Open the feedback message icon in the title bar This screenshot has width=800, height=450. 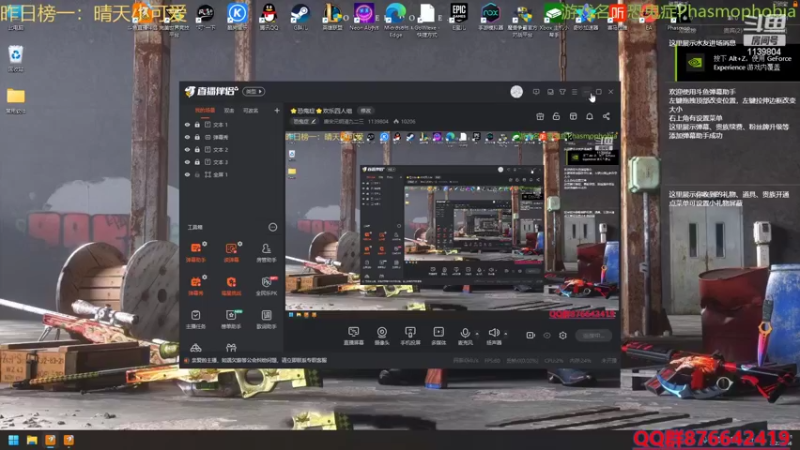coord(536,92)
